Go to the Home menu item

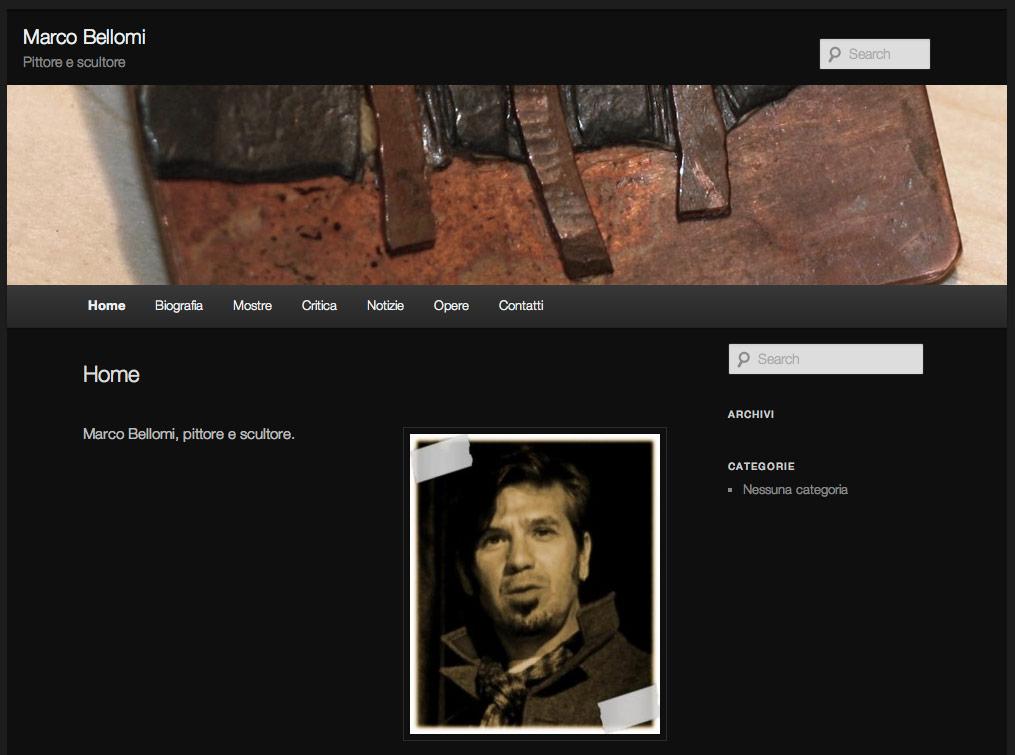[106, 306]
